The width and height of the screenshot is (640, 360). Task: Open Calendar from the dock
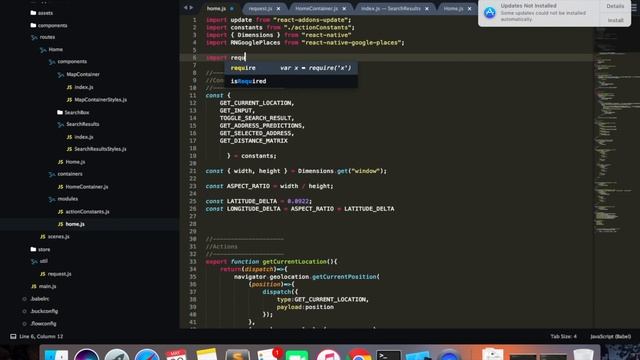click(176, 355)
